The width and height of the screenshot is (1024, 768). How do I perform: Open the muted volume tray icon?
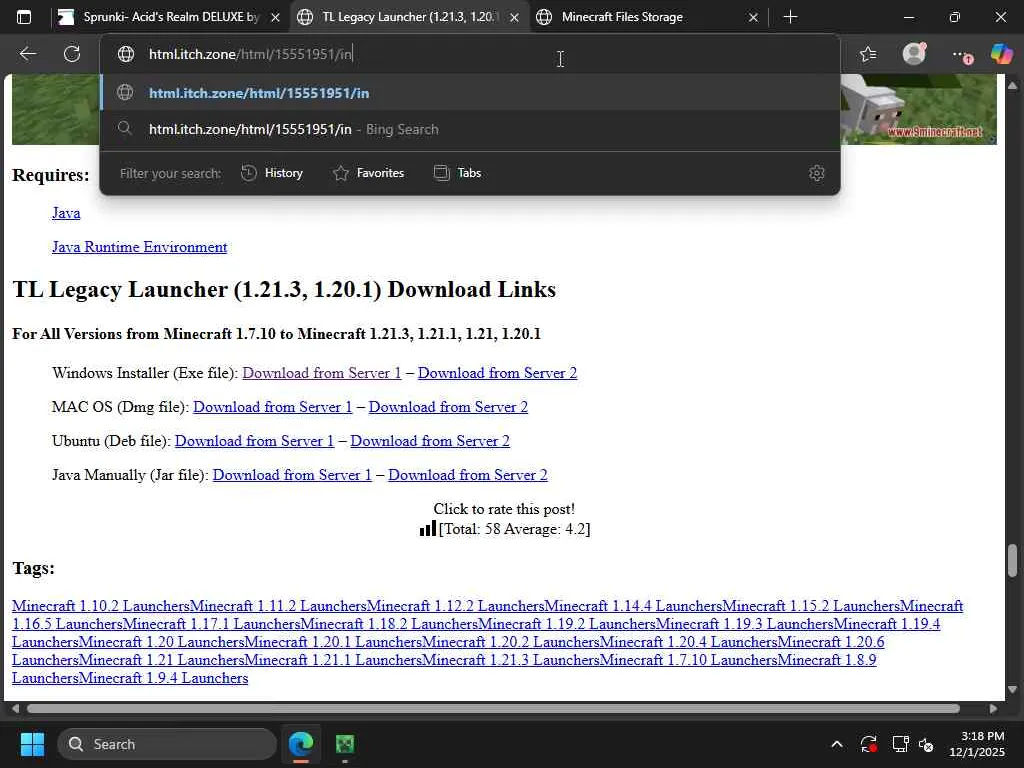(x=926, y=744)
